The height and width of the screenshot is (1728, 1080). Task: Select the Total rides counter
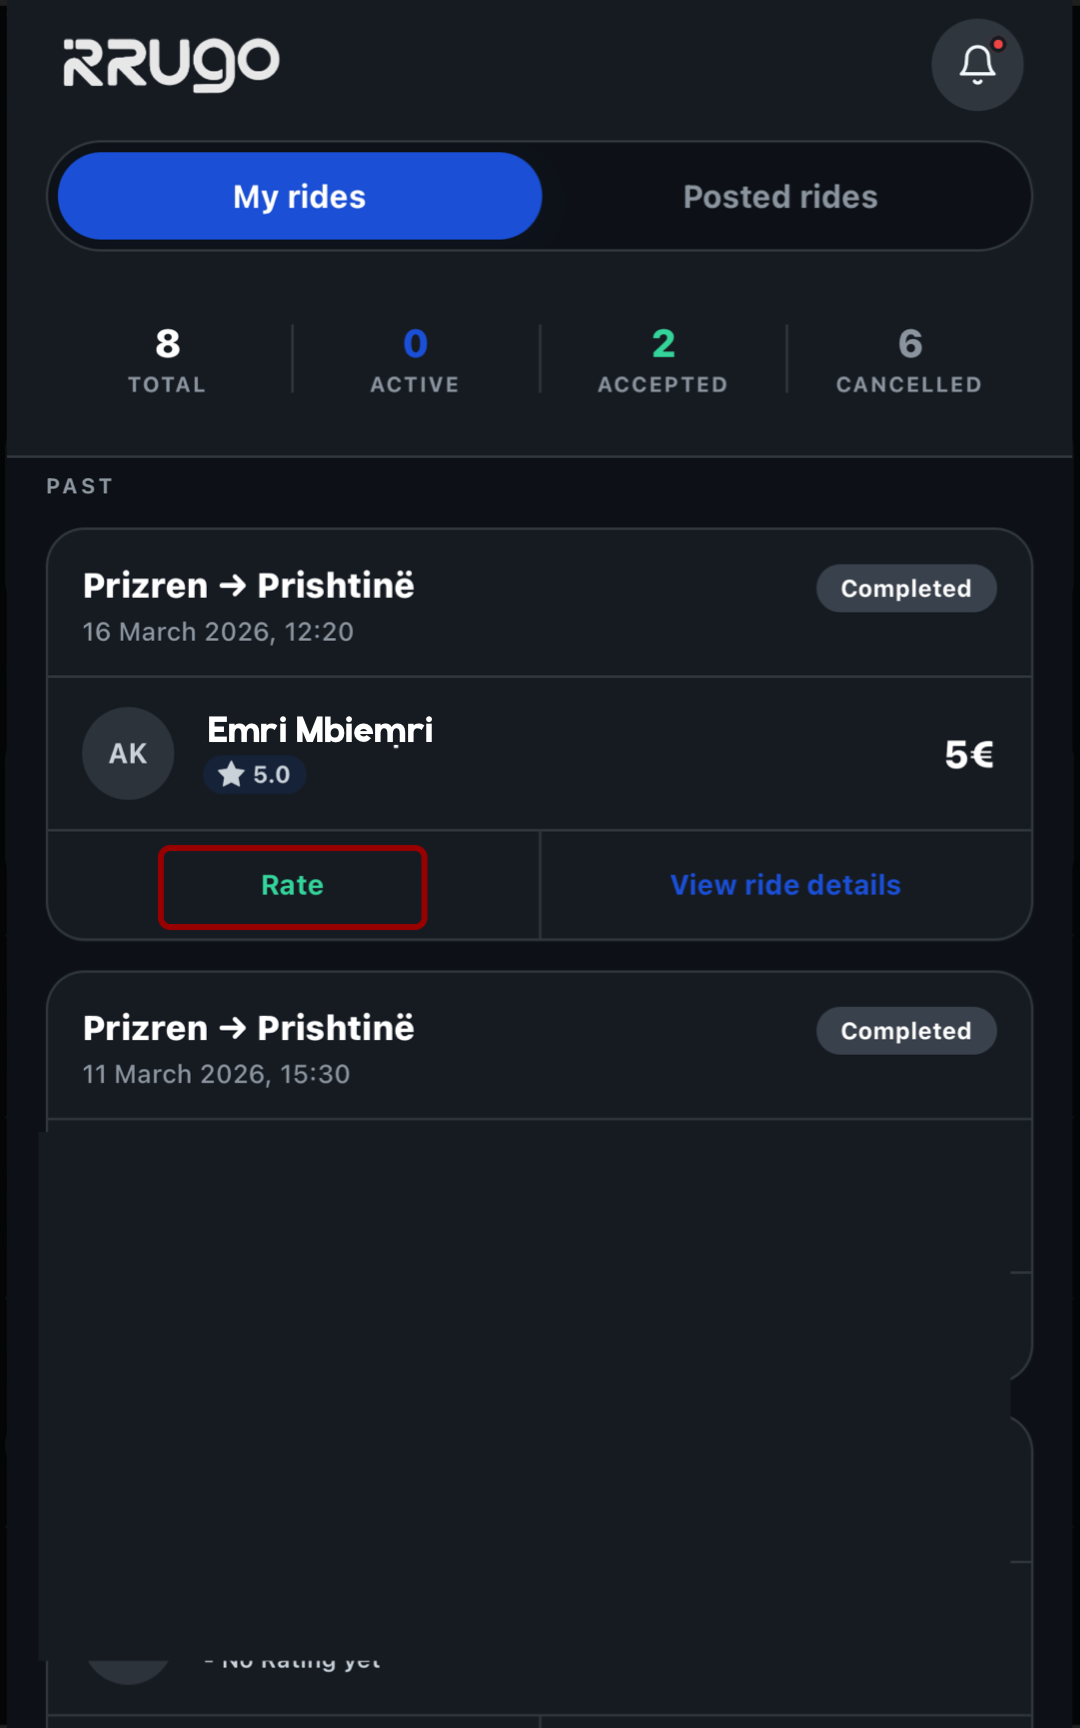pos(167,360)
